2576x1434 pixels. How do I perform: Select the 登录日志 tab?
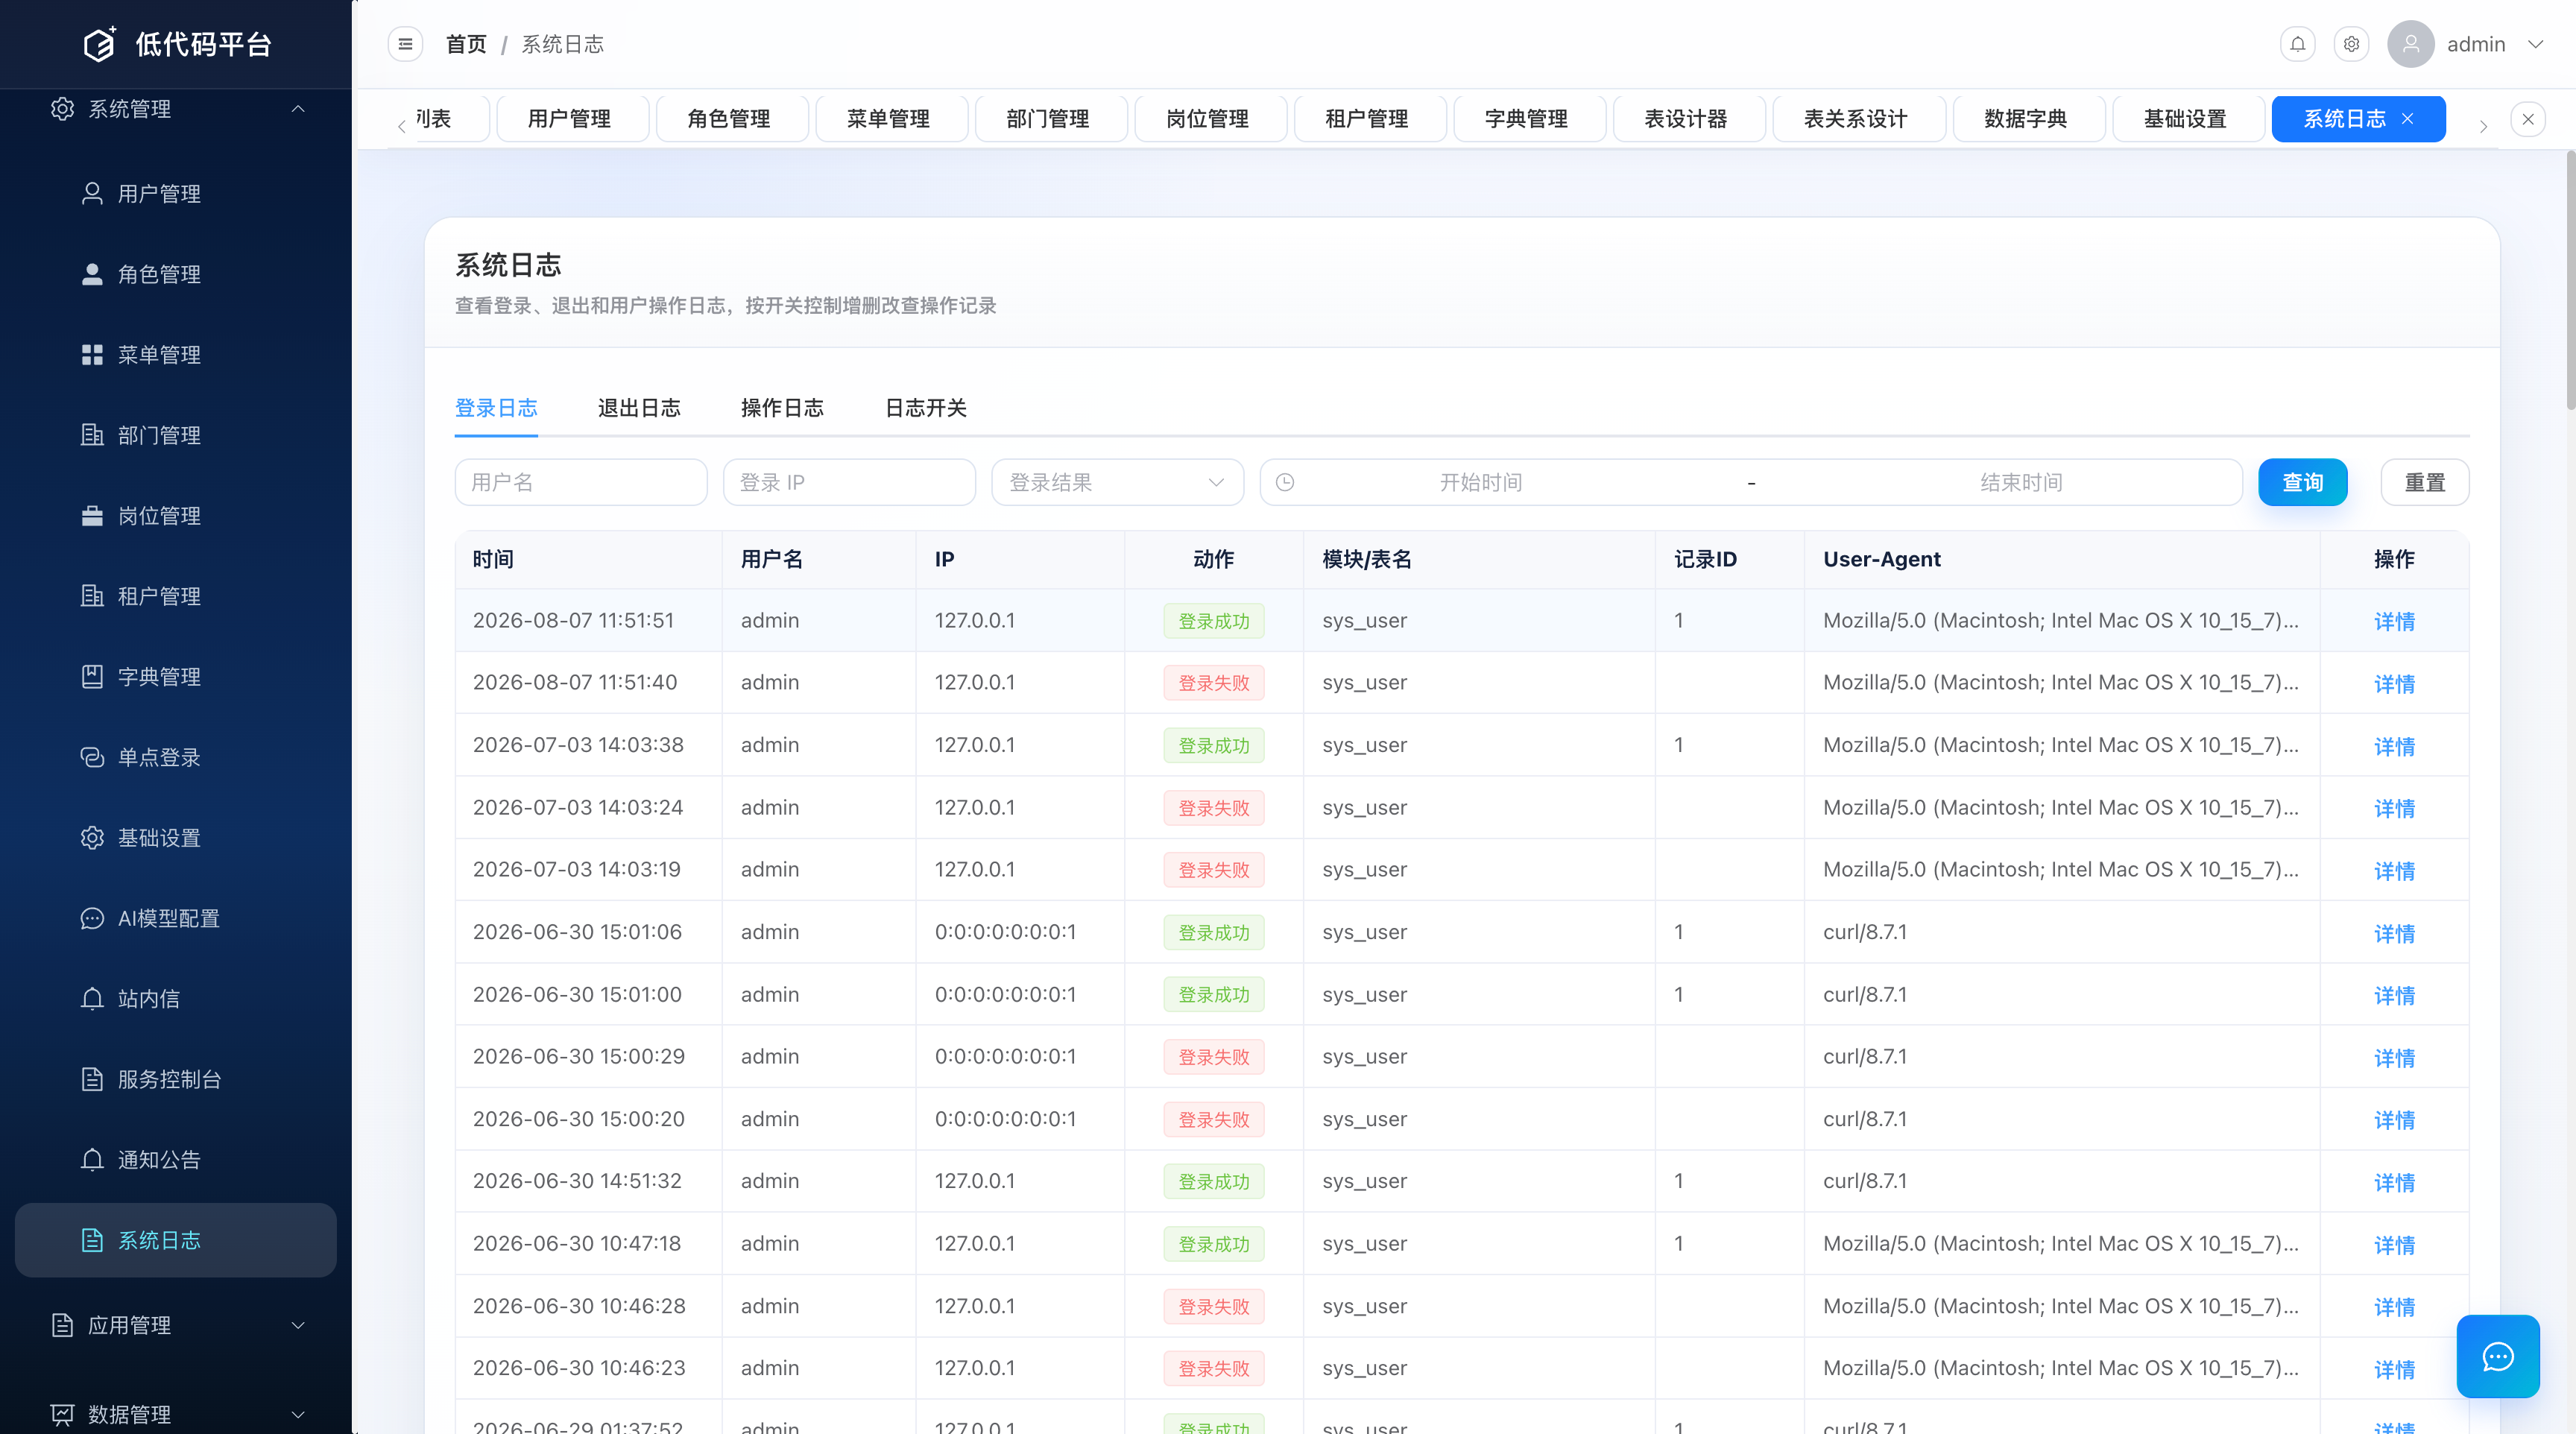coord(496,408)
